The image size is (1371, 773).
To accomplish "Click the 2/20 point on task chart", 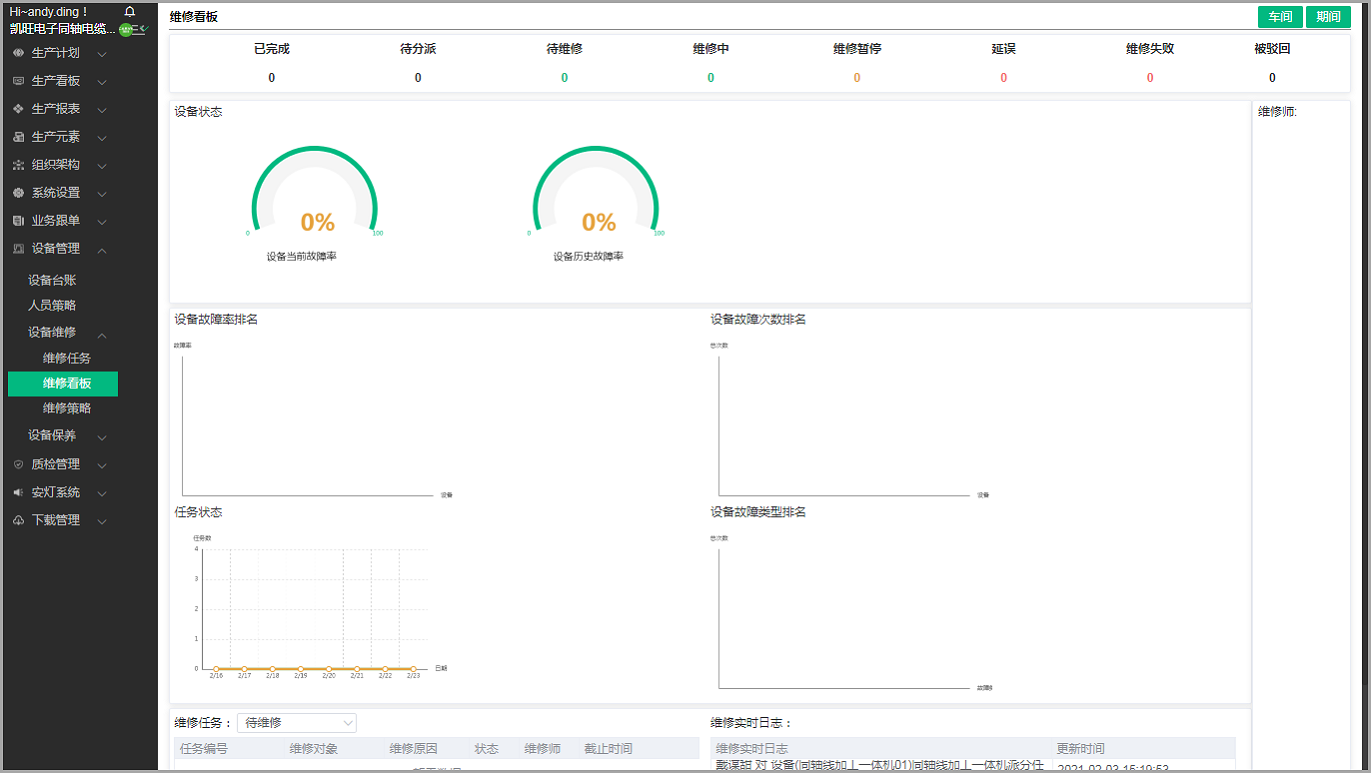I will 328,668.
